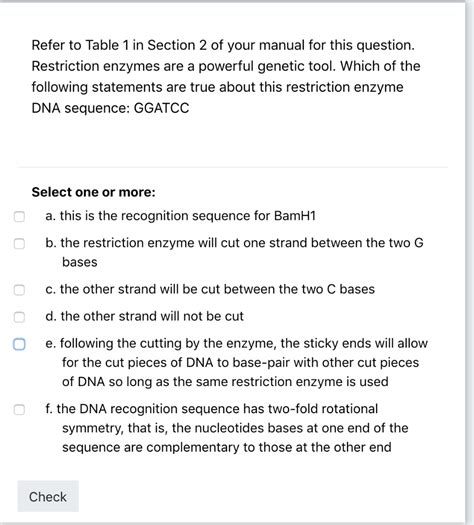Click the label 'the other strand will not be cut'
Image resolution: width=474 pixels, height=525 pixels.
pos(152,316)
